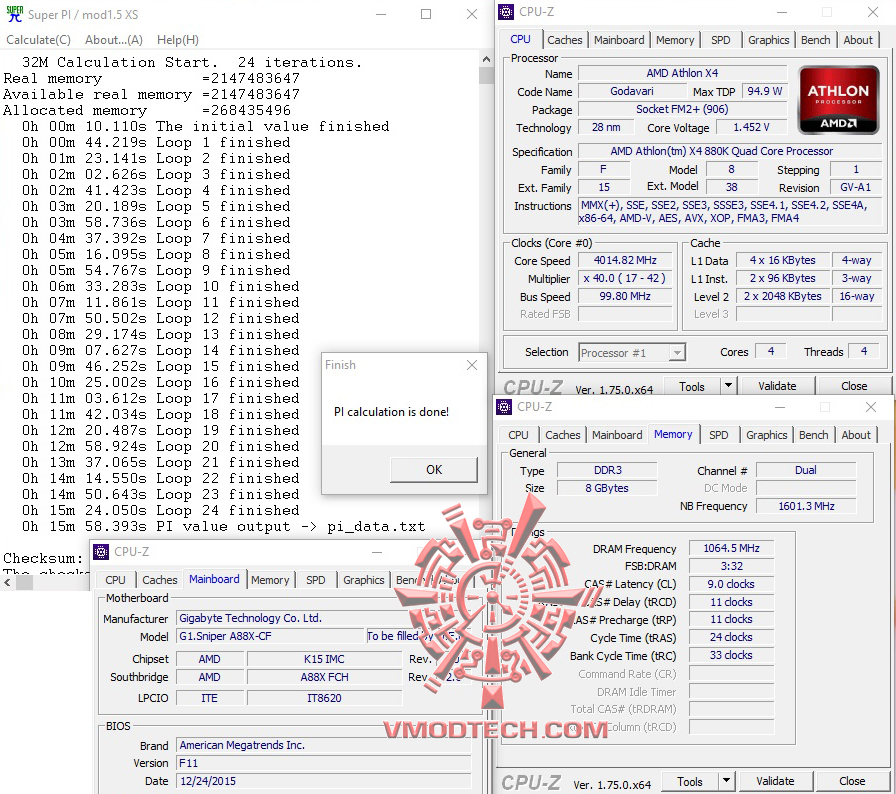Switch to Graphics tab in top CPU-Z window
This screenshot has height=794, width=896.
[769, 40]
